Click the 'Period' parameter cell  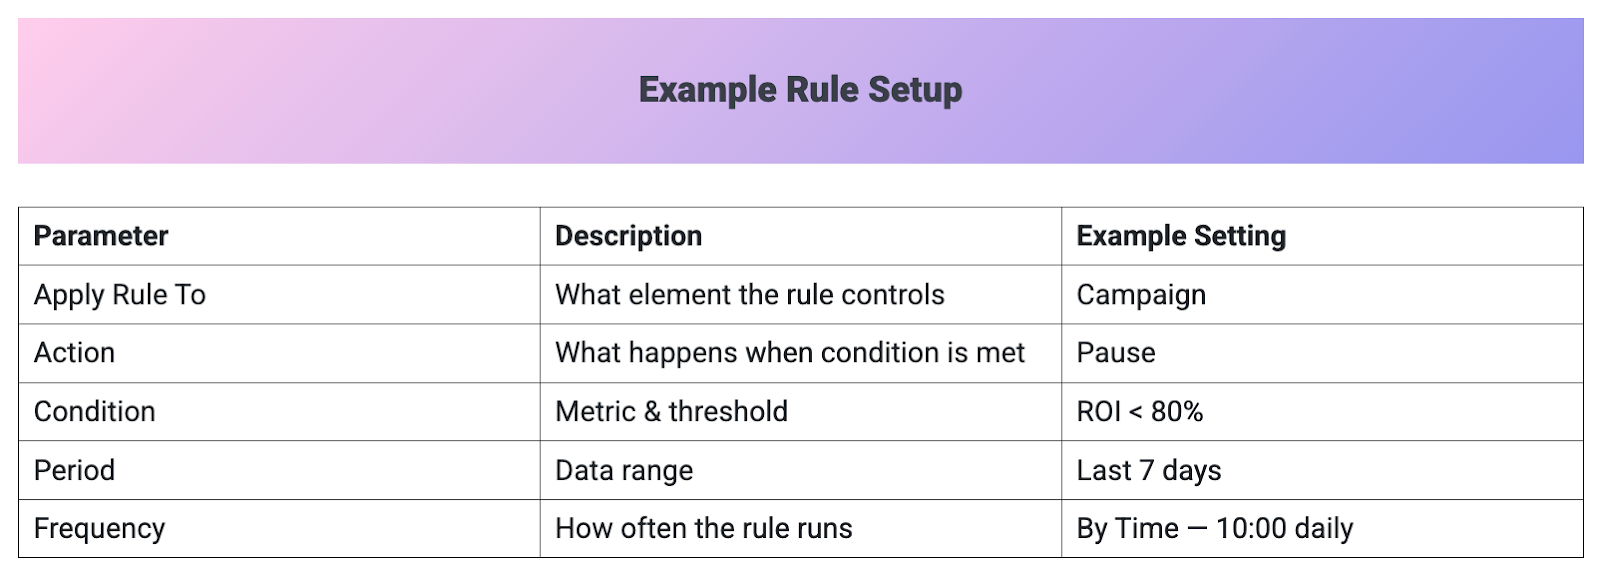pos(75,470)
